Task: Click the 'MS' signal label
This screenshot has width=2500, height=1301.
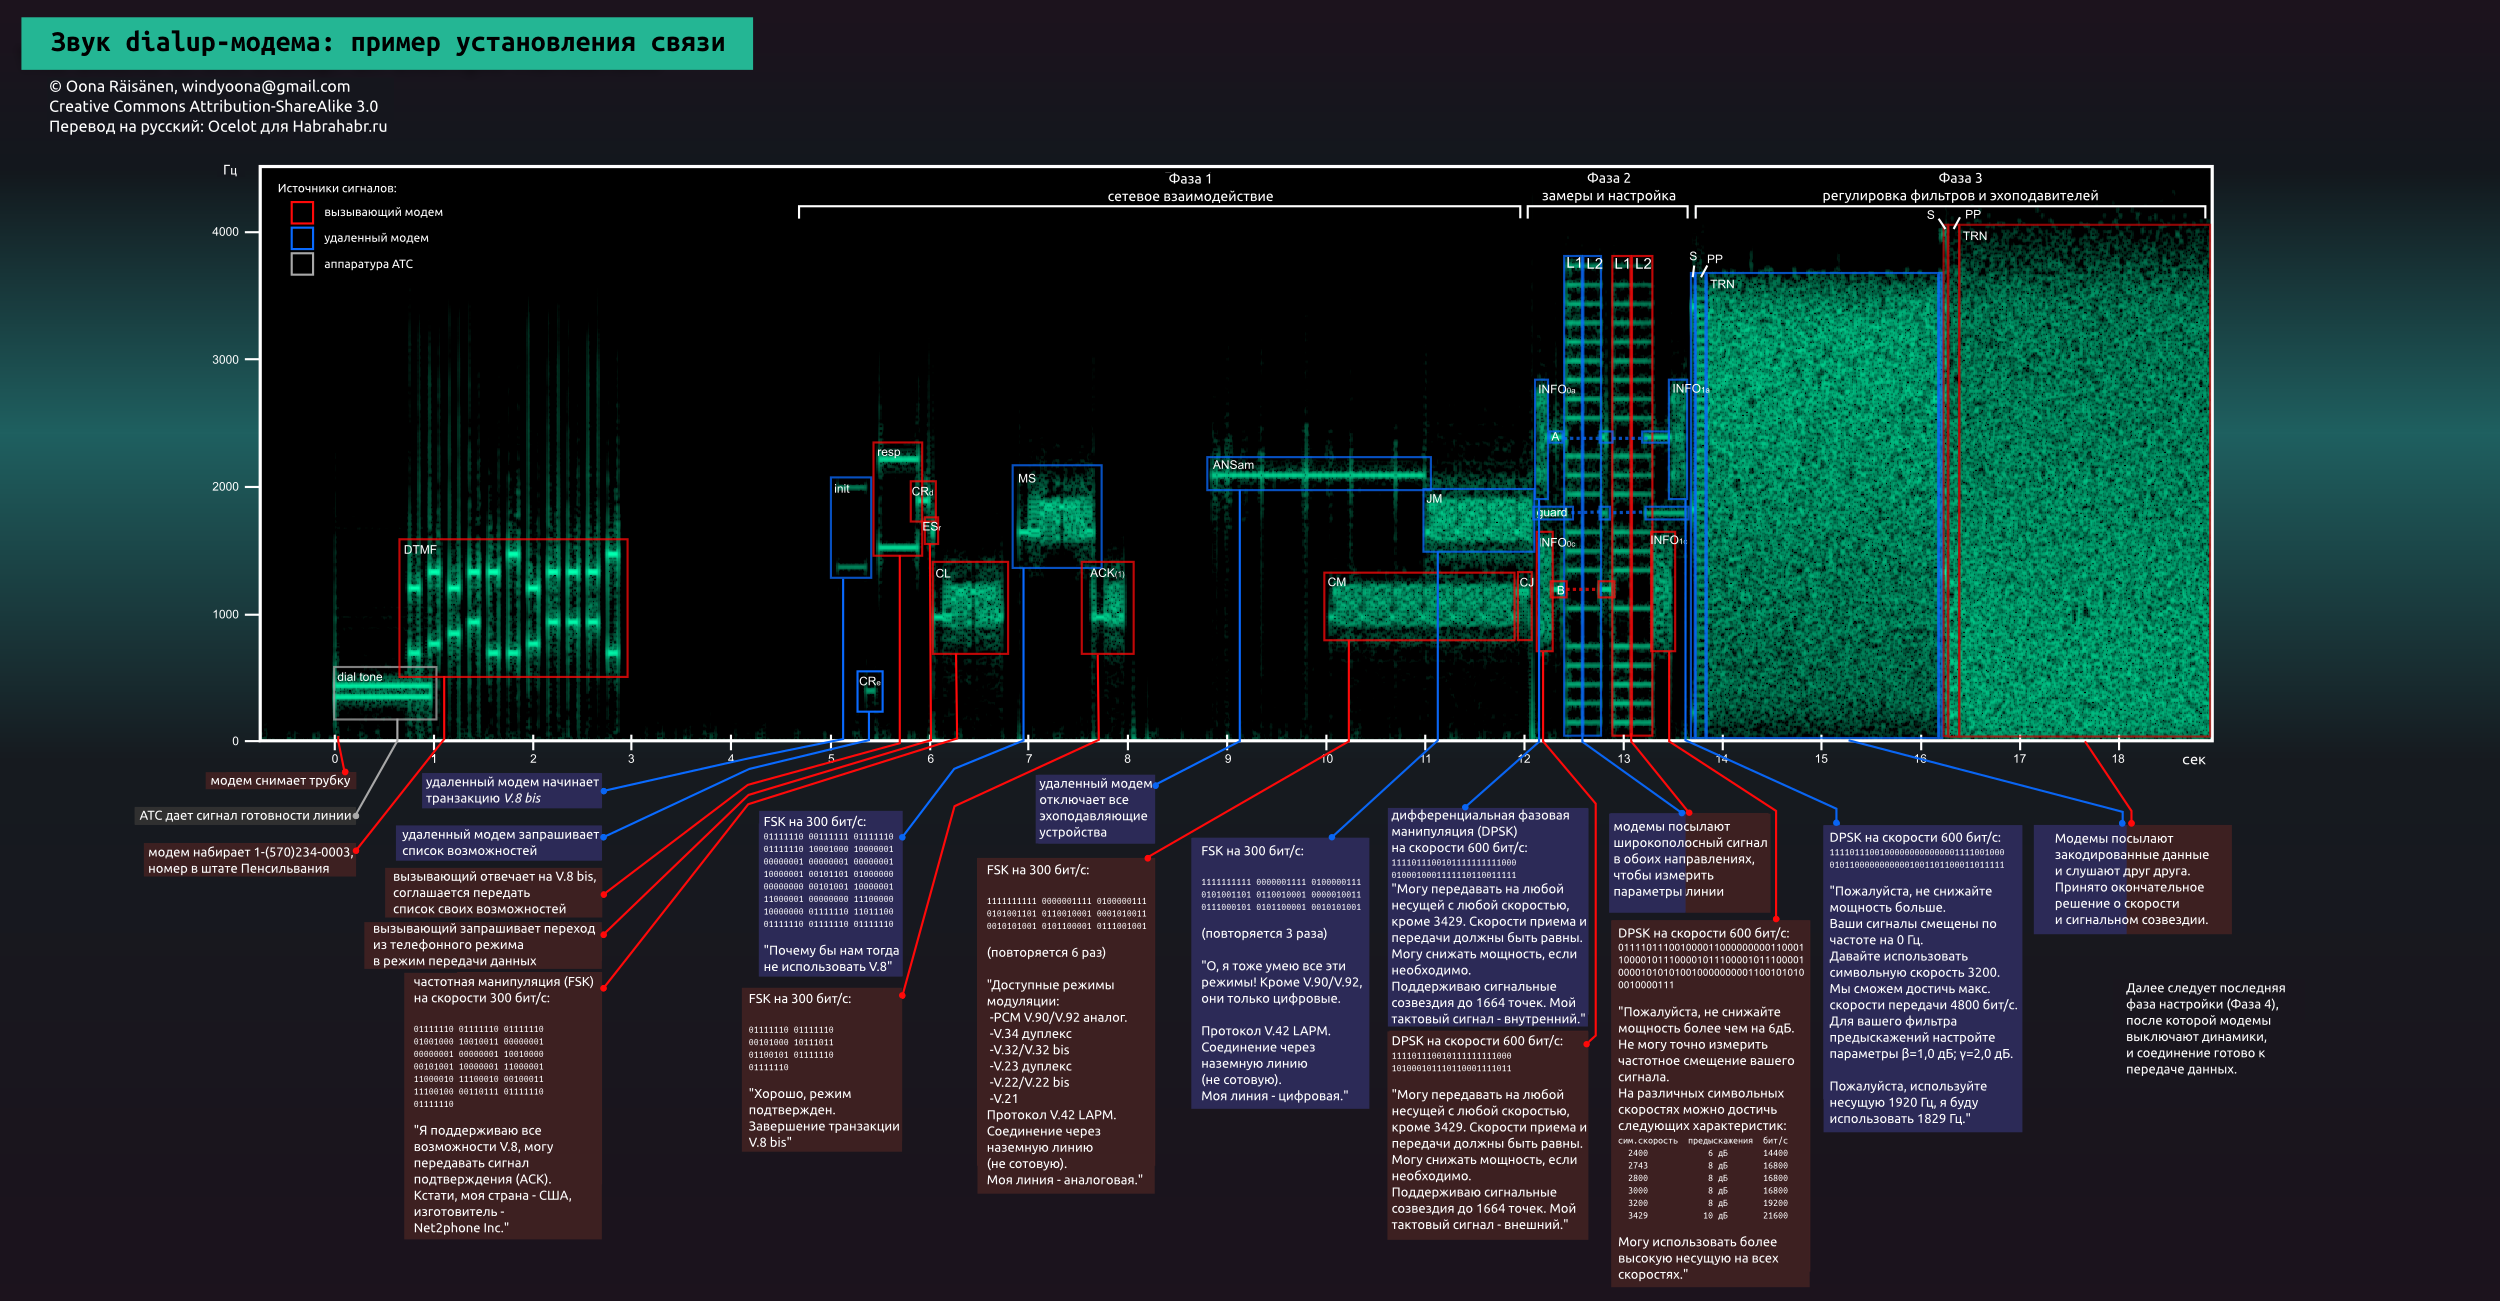Action: [1027, 479]
